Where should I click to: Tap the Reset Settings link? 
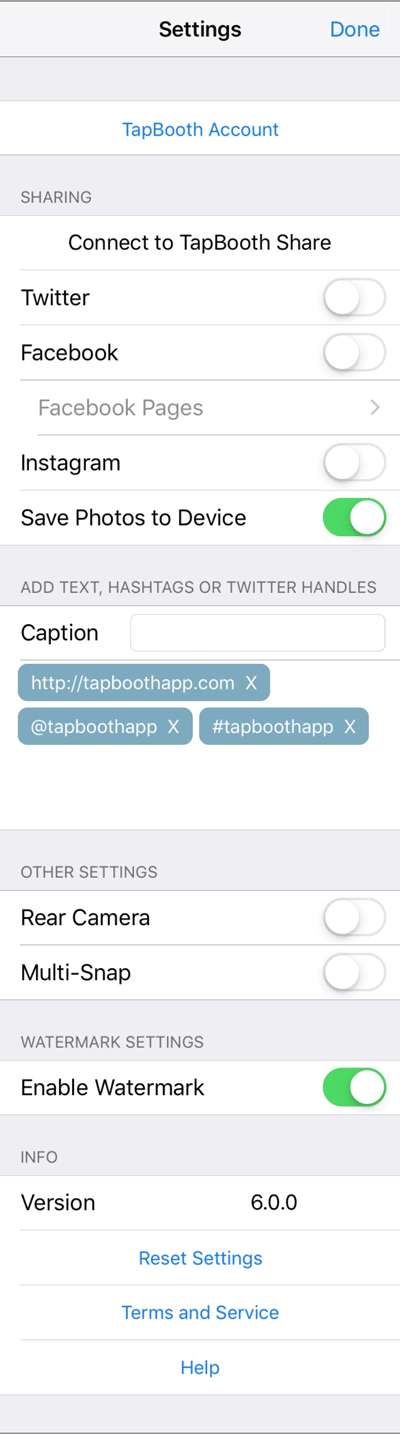tap(200, 1258)
